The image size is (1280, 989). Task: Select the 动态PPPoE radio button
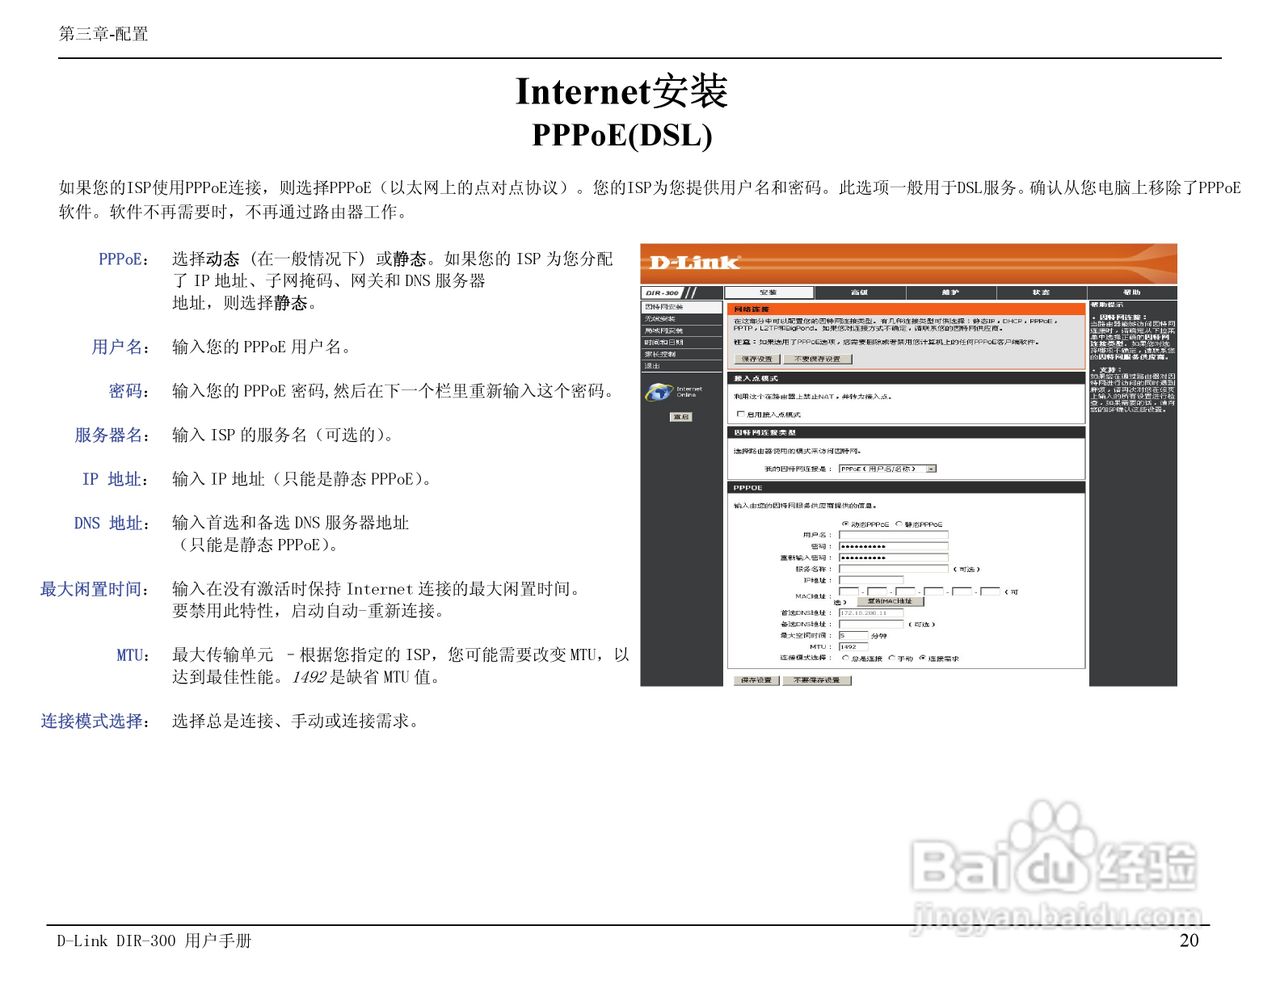(845, 524)
